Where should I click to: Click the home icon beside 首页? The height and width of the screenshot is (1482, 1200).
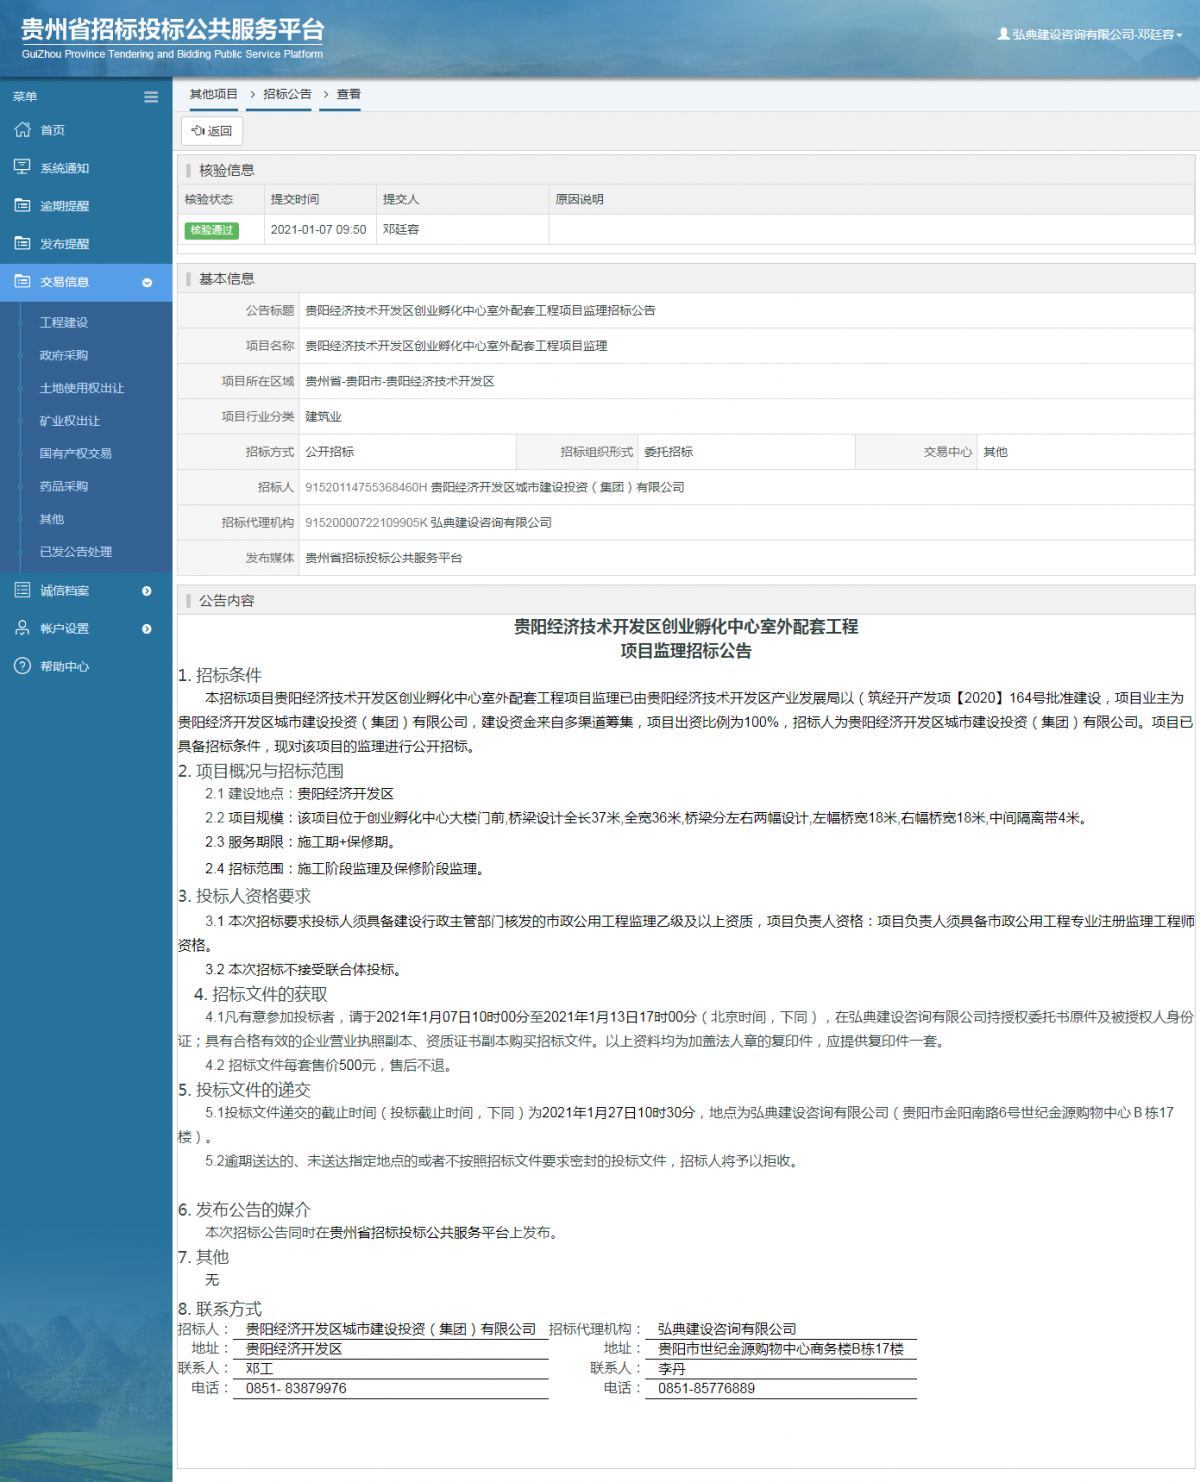(x=22, y=130)
